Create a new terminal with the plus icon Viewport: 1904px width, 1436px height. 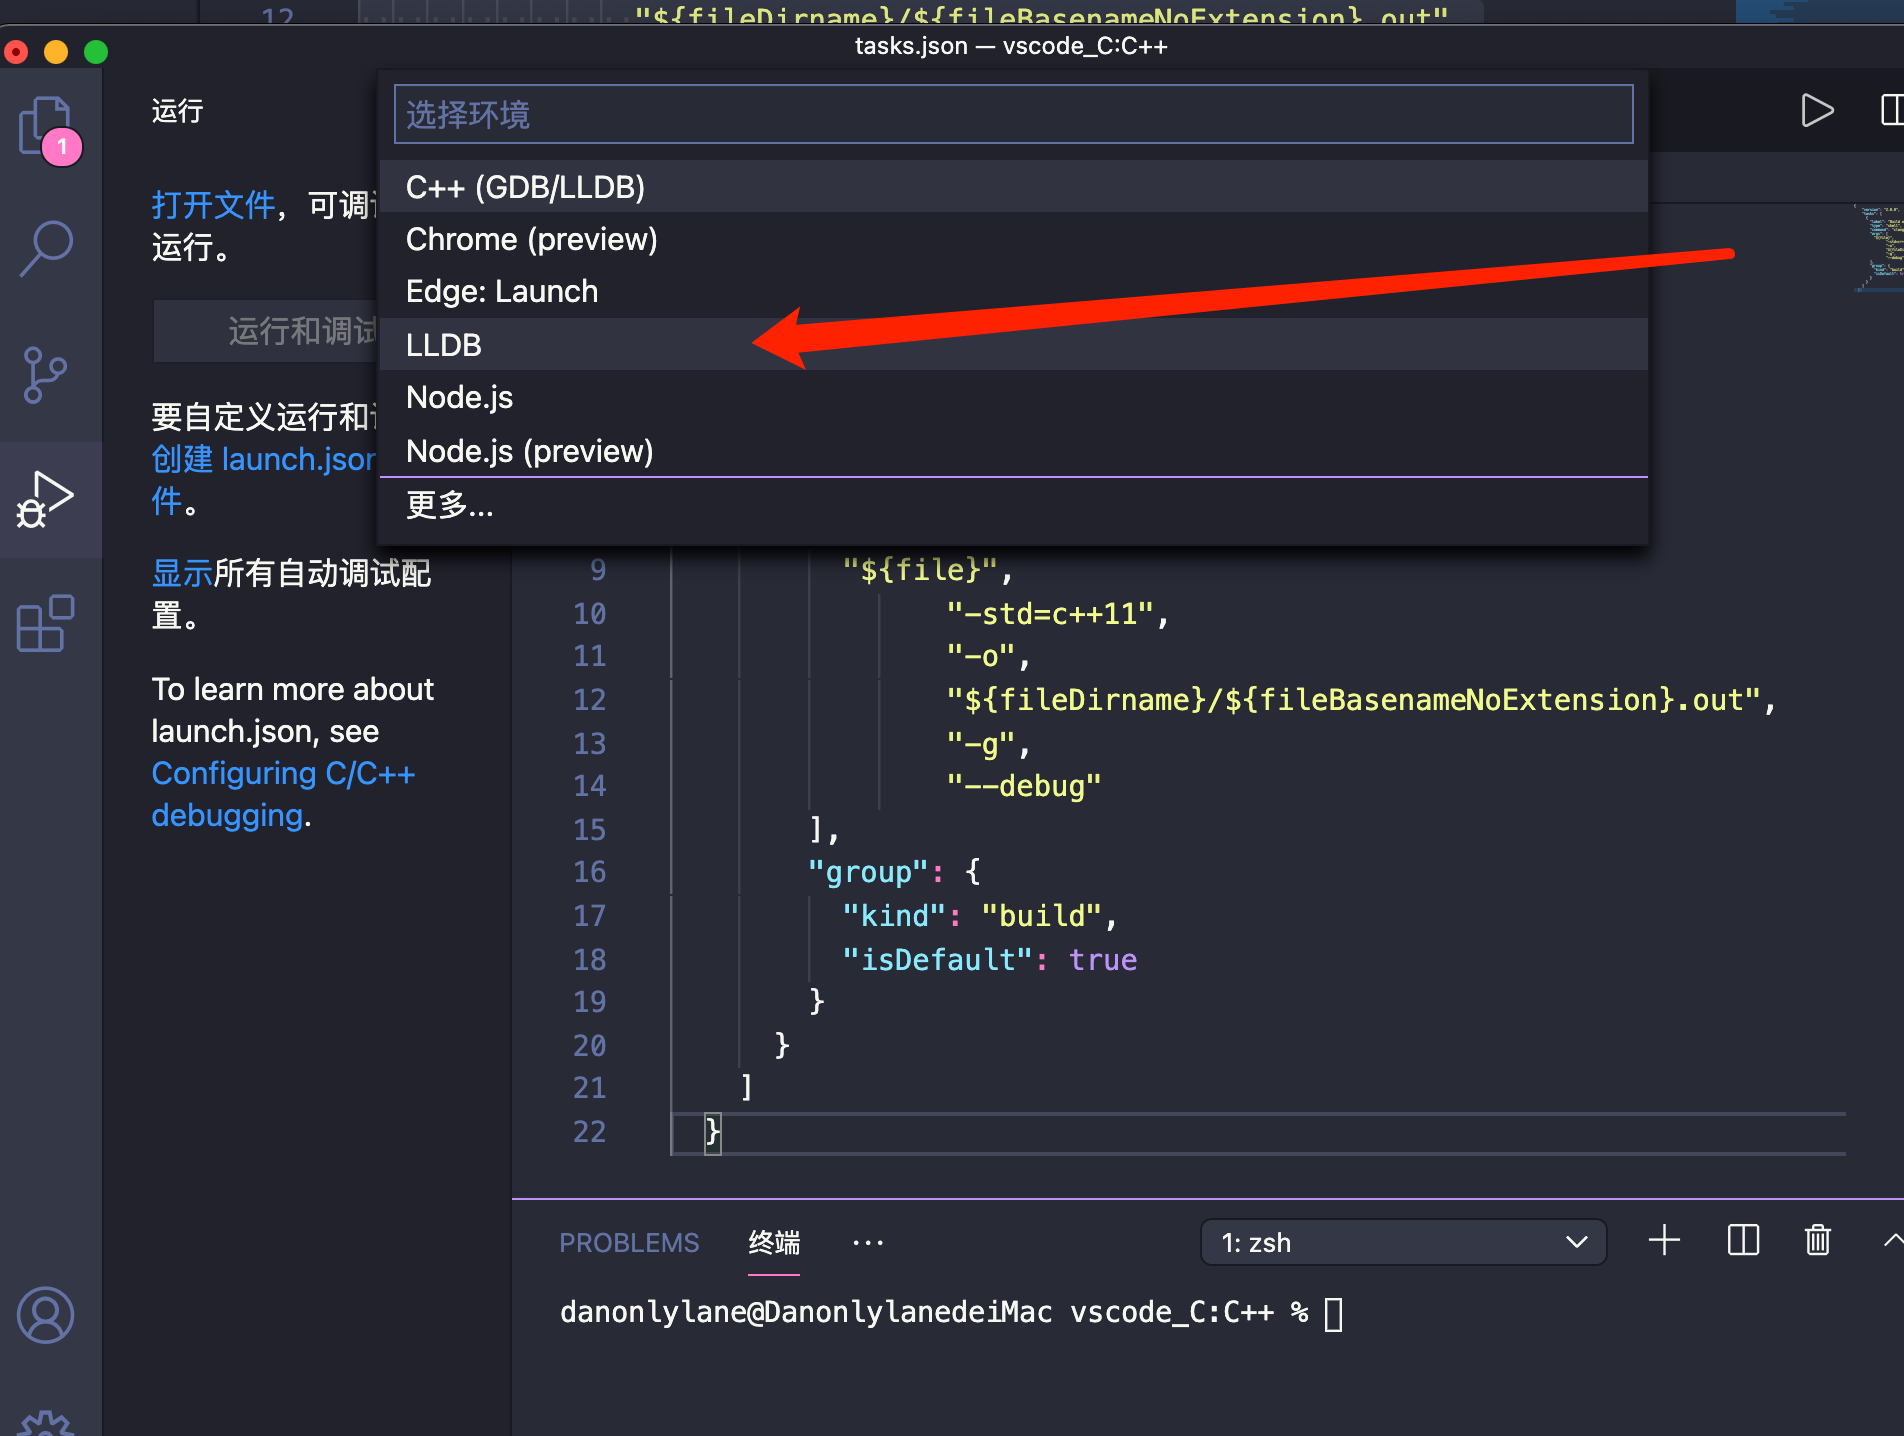point(1663,1242)
